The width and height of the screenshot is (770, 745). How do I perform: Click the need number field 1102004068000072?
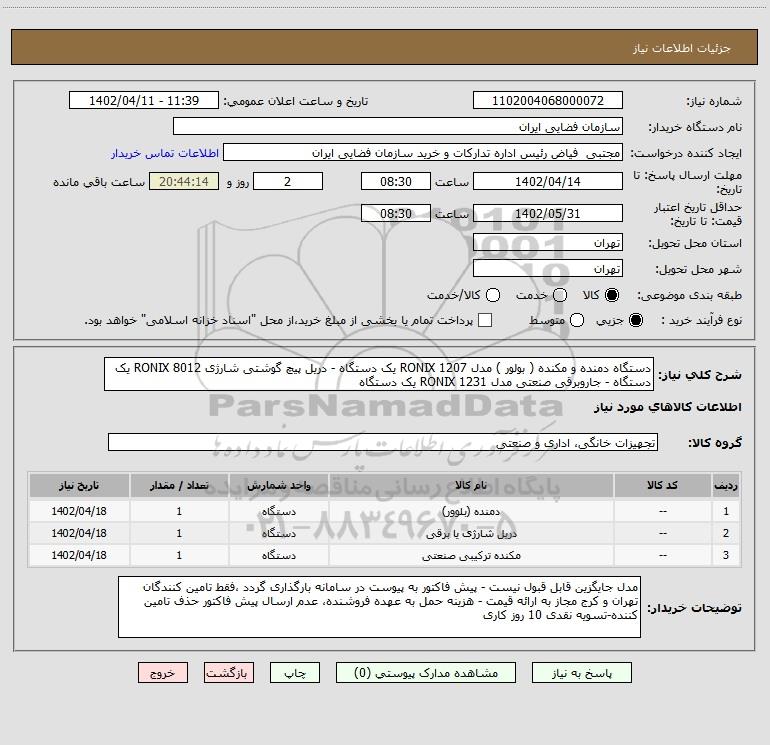pyautogui.click(x=548, y=101)
